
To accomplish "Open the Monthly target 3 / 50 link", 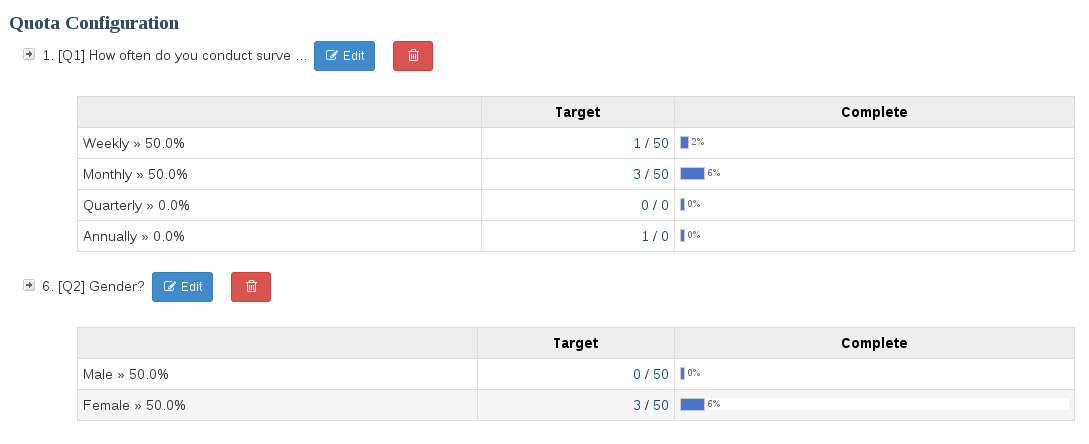I will point(651,174).
